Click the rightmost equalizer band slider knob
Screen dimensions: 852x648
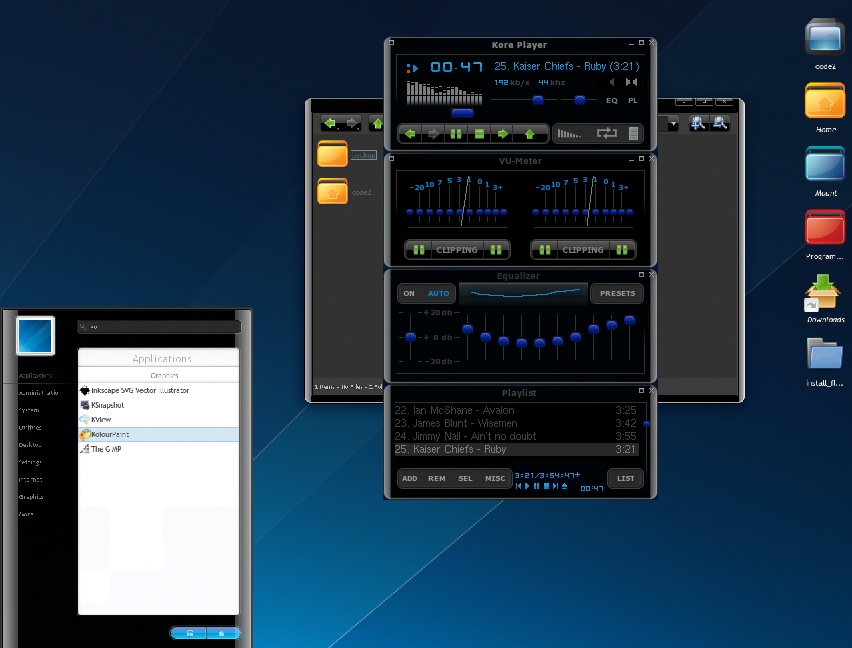[x=629, y=320]
